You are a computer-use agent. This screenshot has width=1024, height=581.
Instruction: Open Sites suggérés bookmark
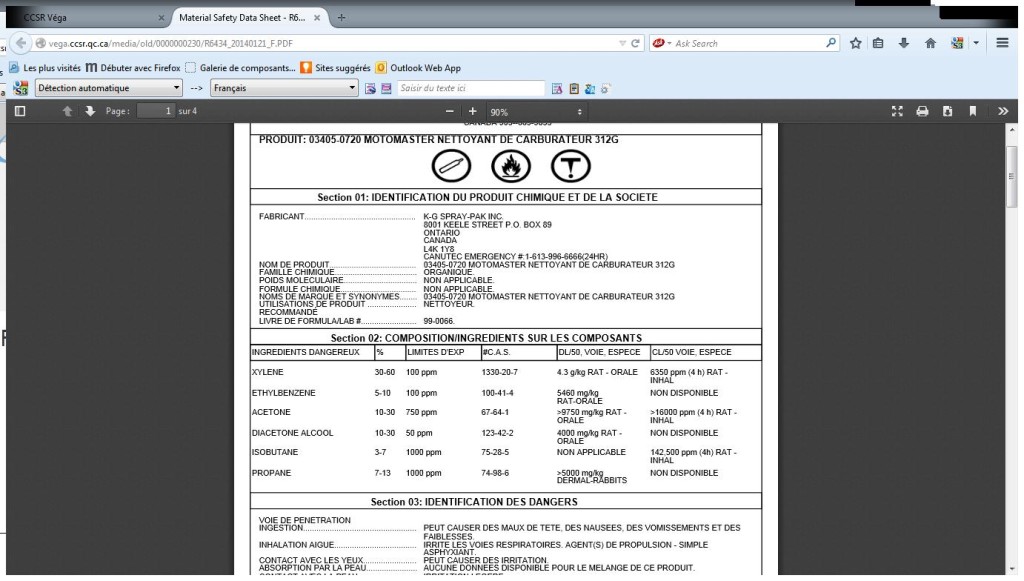(x=335, y=68)
